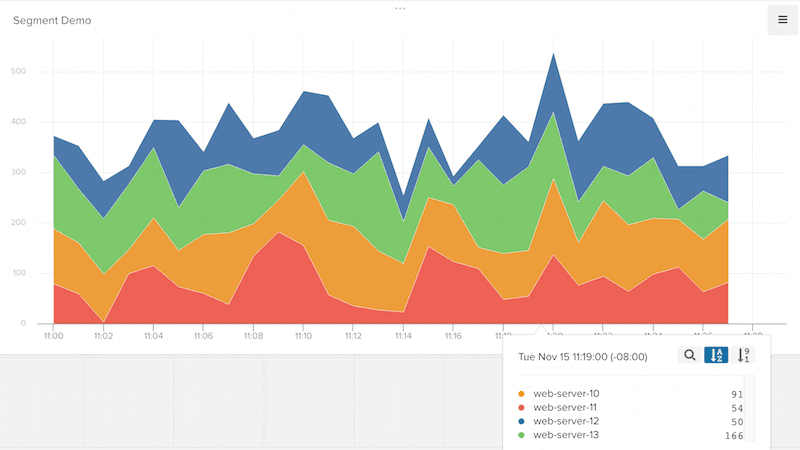This screenshot has width=800, height=450.
Task: Click the 11:14 tick on time axis
Action: point(403,337)
